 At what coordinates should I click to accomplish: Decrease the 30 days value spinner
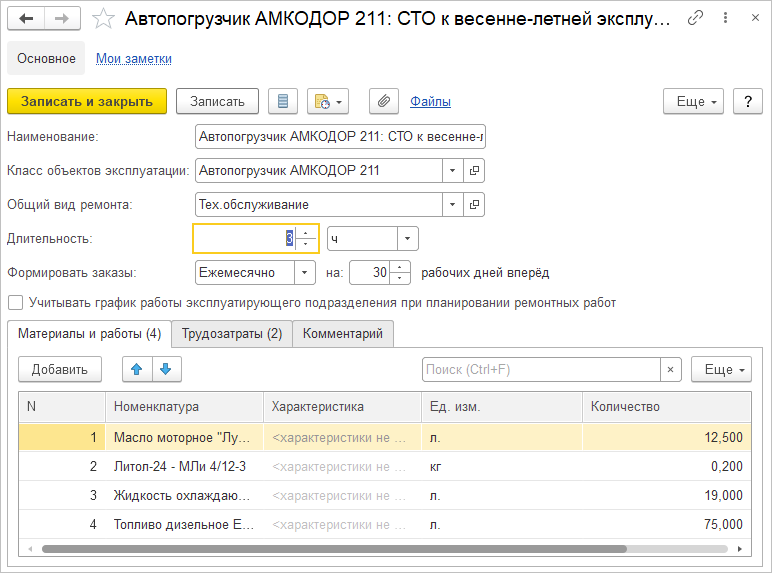[x=400, y=278]
